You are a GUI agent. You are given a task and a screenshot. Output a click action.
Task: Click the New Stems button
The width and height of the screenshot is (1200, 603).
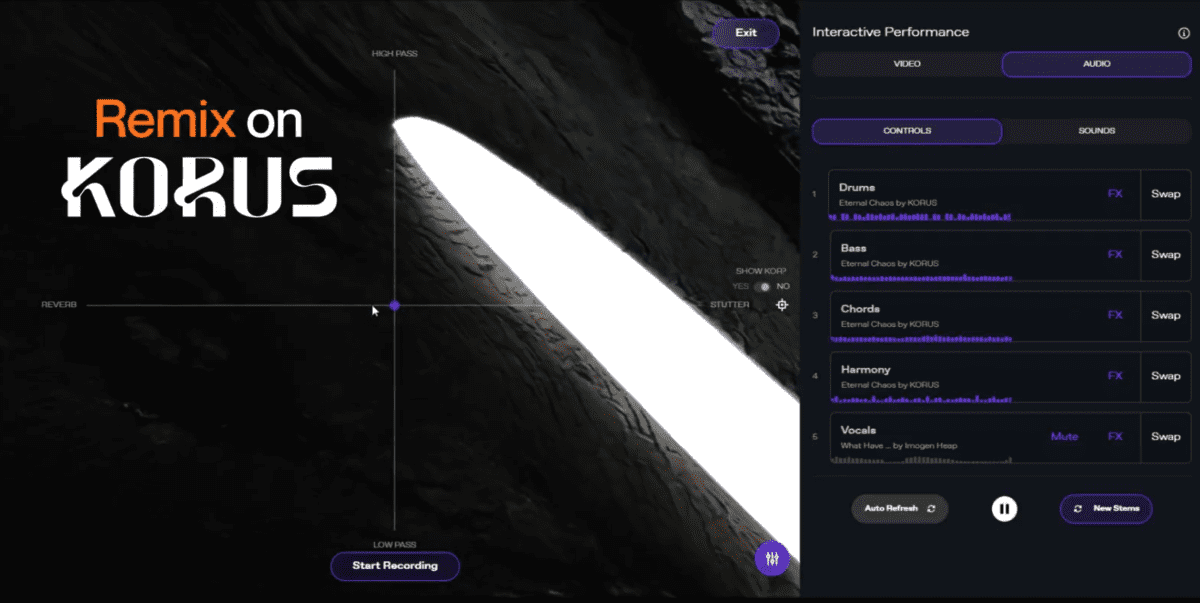(1106, 509)
